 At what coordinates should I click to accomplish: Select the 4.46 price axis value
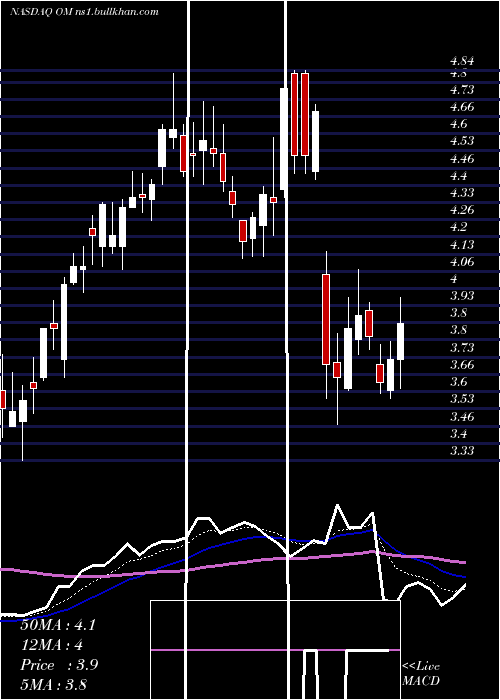462,159
